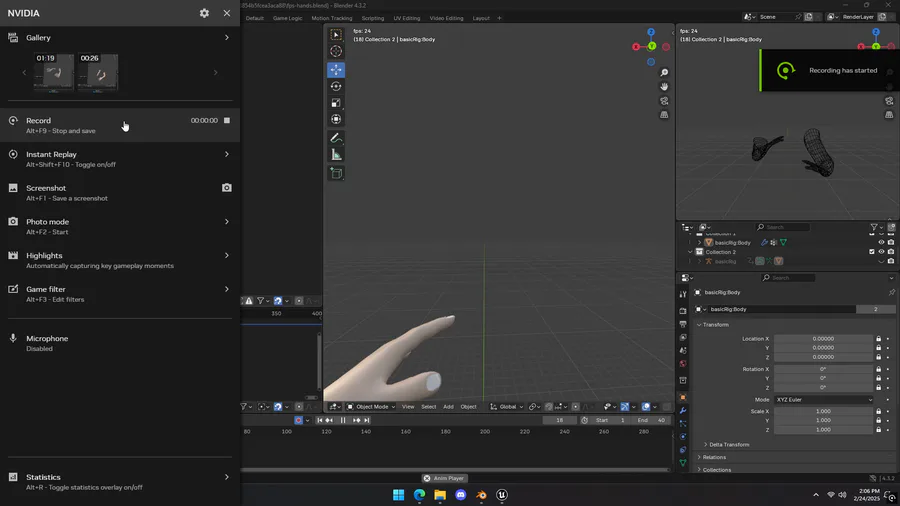Image resolution: width=900 pixels, height=506 pixels.
Task: Select the Select Box tool in viewport toolbar
Action: [x=336, y=34]
